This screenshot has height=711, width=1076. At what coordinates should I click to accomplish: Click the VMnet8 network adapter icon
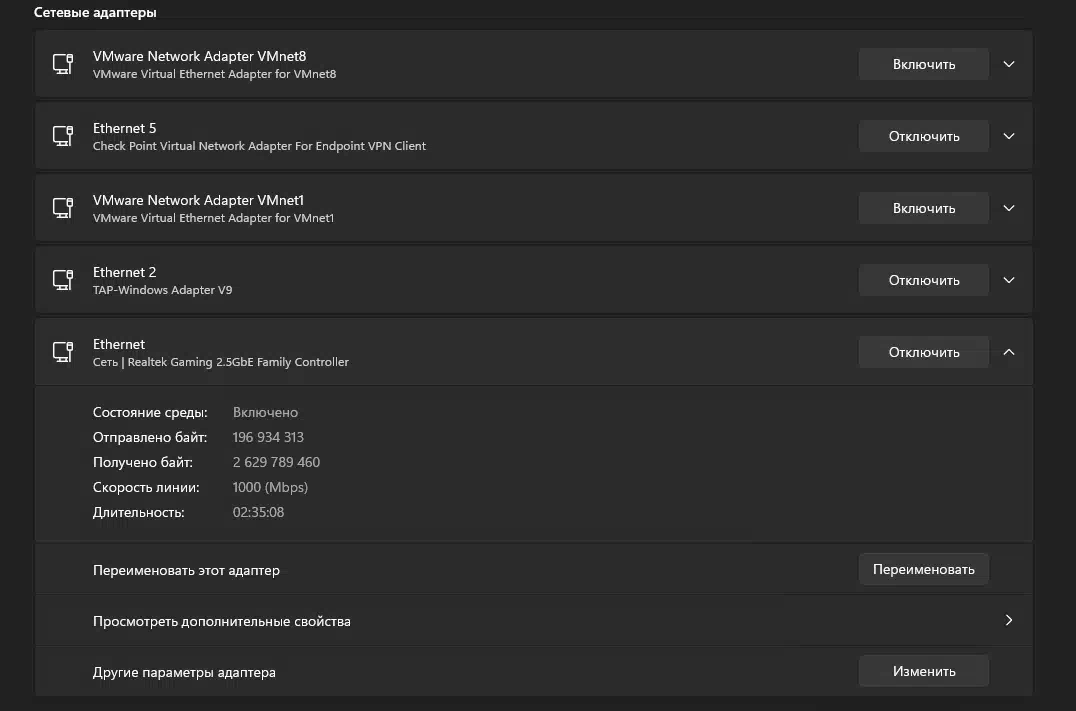(63, 64)
